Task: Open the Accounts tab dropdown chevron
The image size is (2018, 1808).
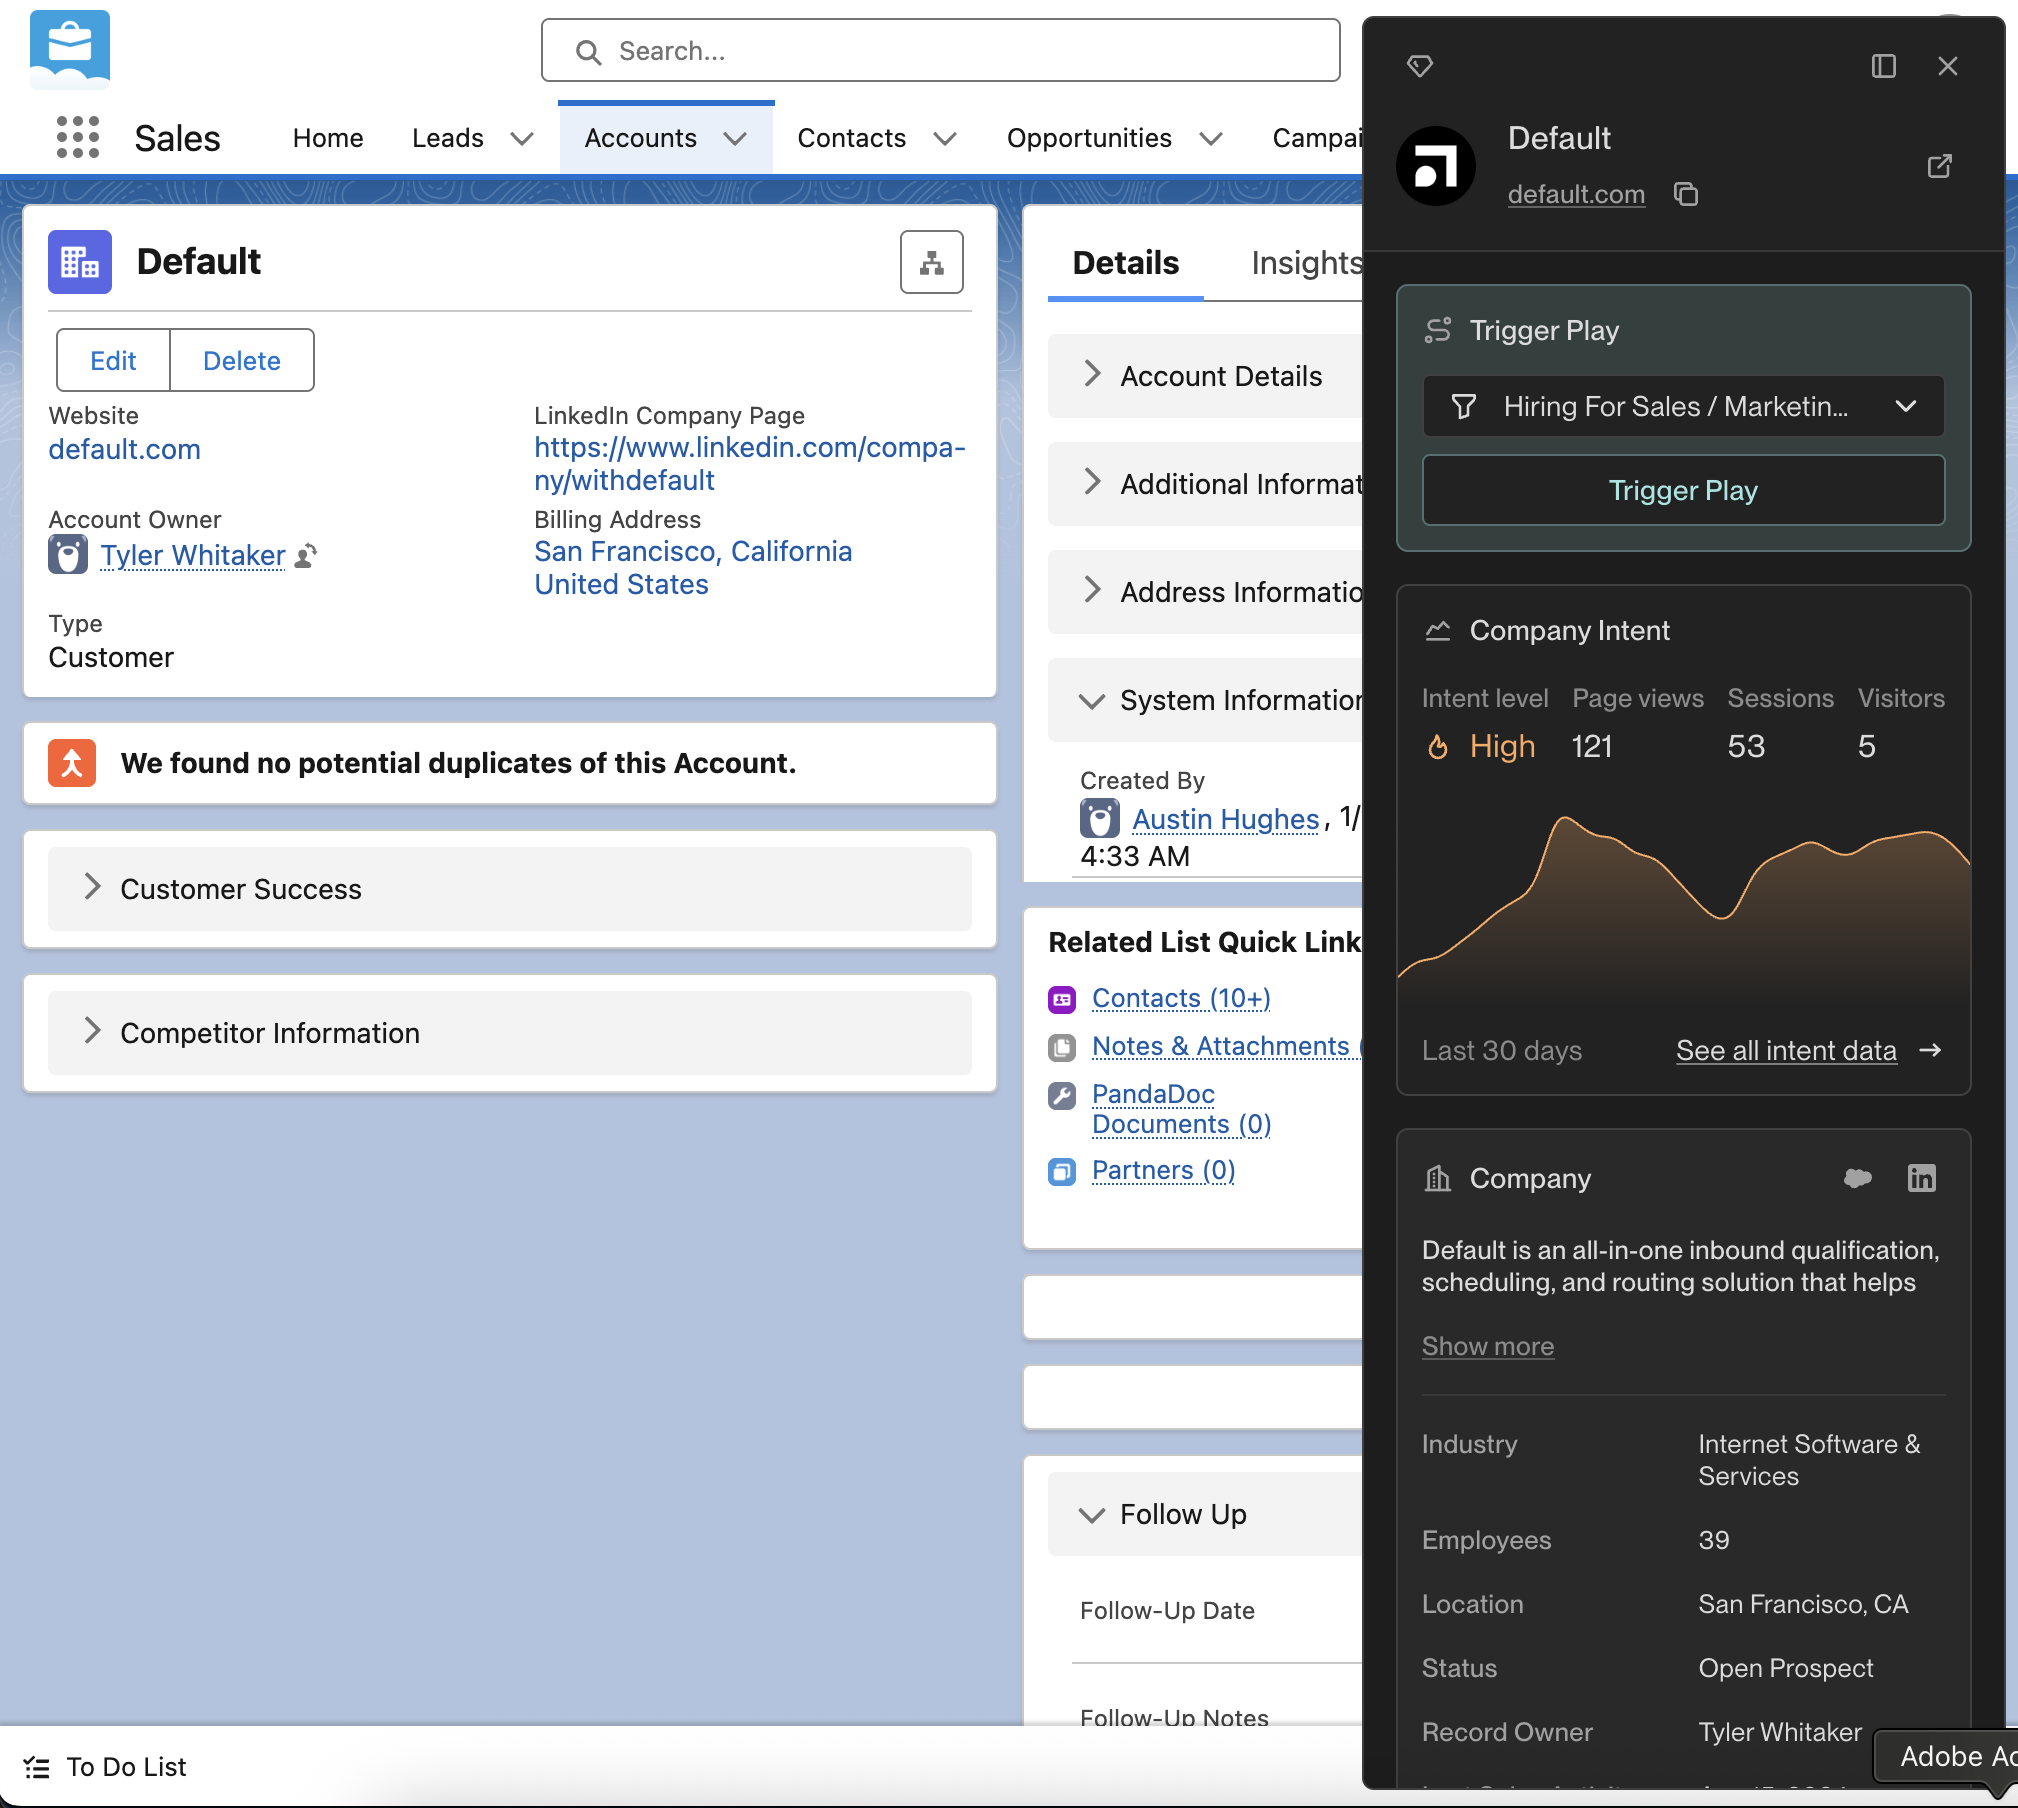Action: pos(736,138)
